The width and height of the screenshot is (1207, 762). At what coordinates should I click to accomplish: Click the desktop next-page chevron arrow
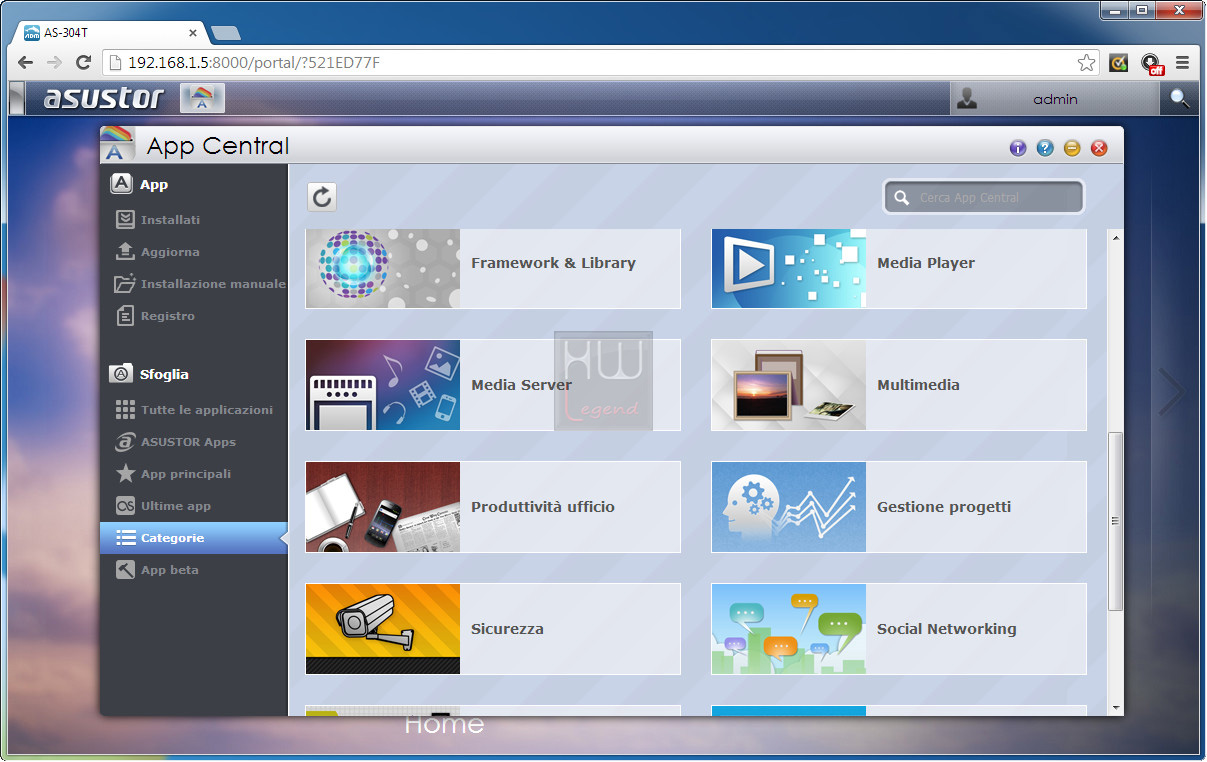(1171, 391)
